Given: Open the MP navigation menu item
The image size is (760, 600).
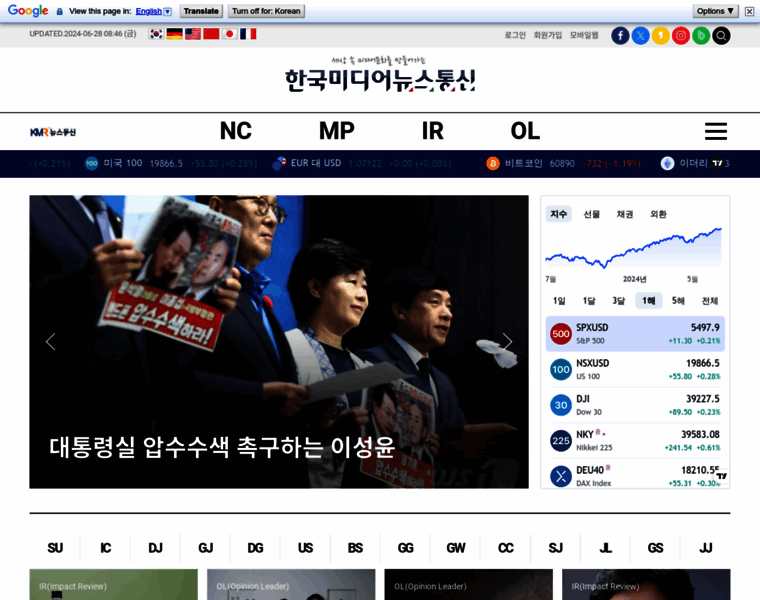Looking at the screenshot, I should pos(336,131).
